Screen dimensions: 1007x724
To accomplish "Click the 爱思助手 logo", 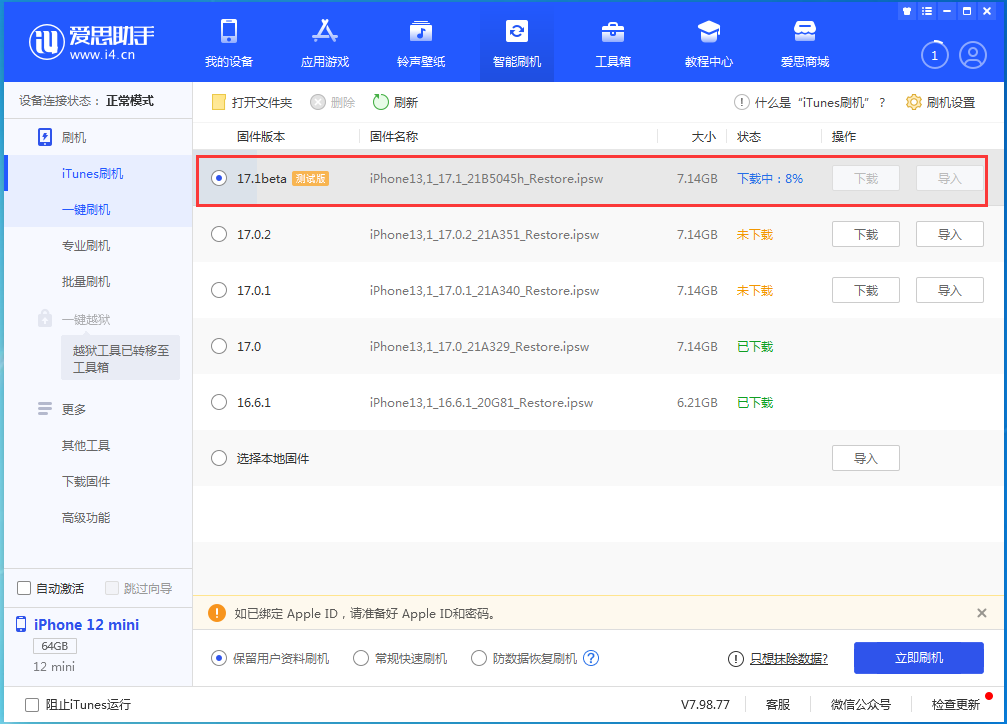I will (x=91, y=42).
